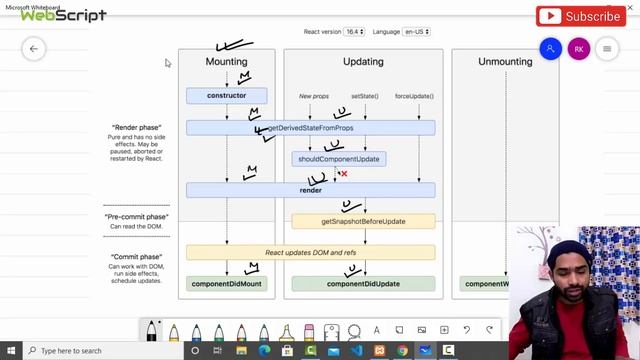640x360 pixels.
Task: Click the componentDidMount box
Action: click(x=227, y=284)
